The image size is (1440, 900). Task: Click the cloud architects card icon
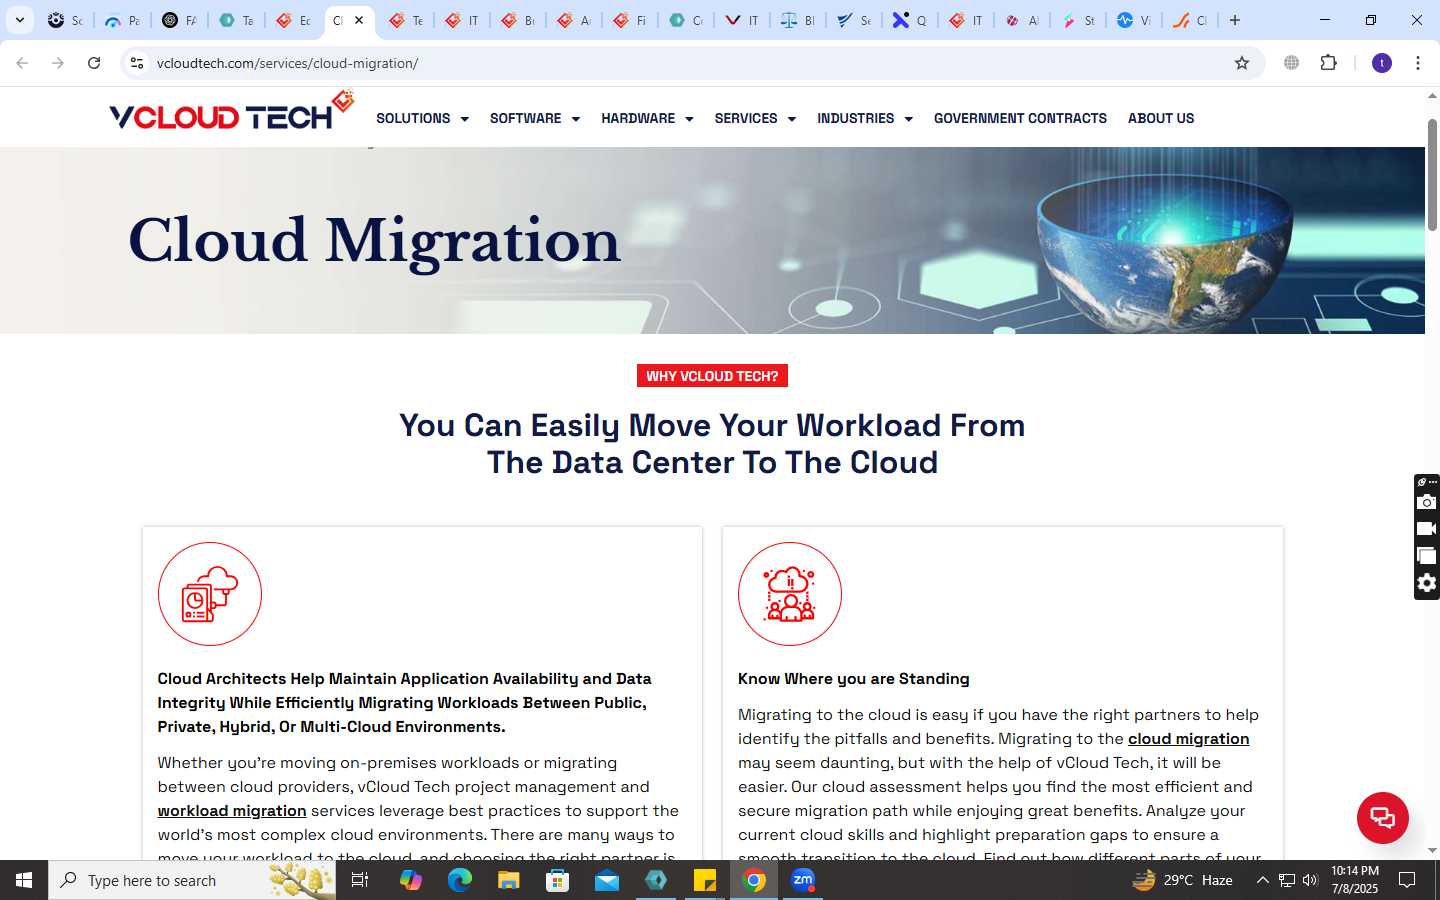point(210,594)
